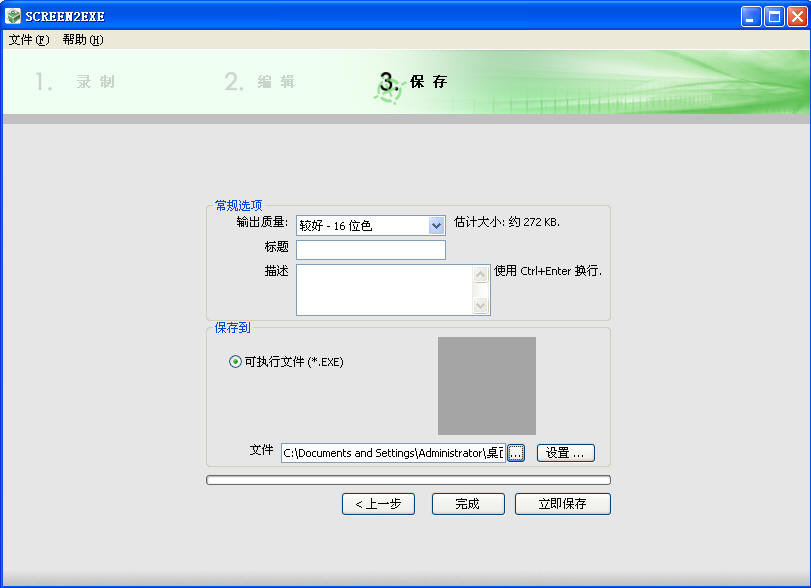Click the save progress bar
The width and height of the screenshot is (811, 588).
(x=409, y=480)
